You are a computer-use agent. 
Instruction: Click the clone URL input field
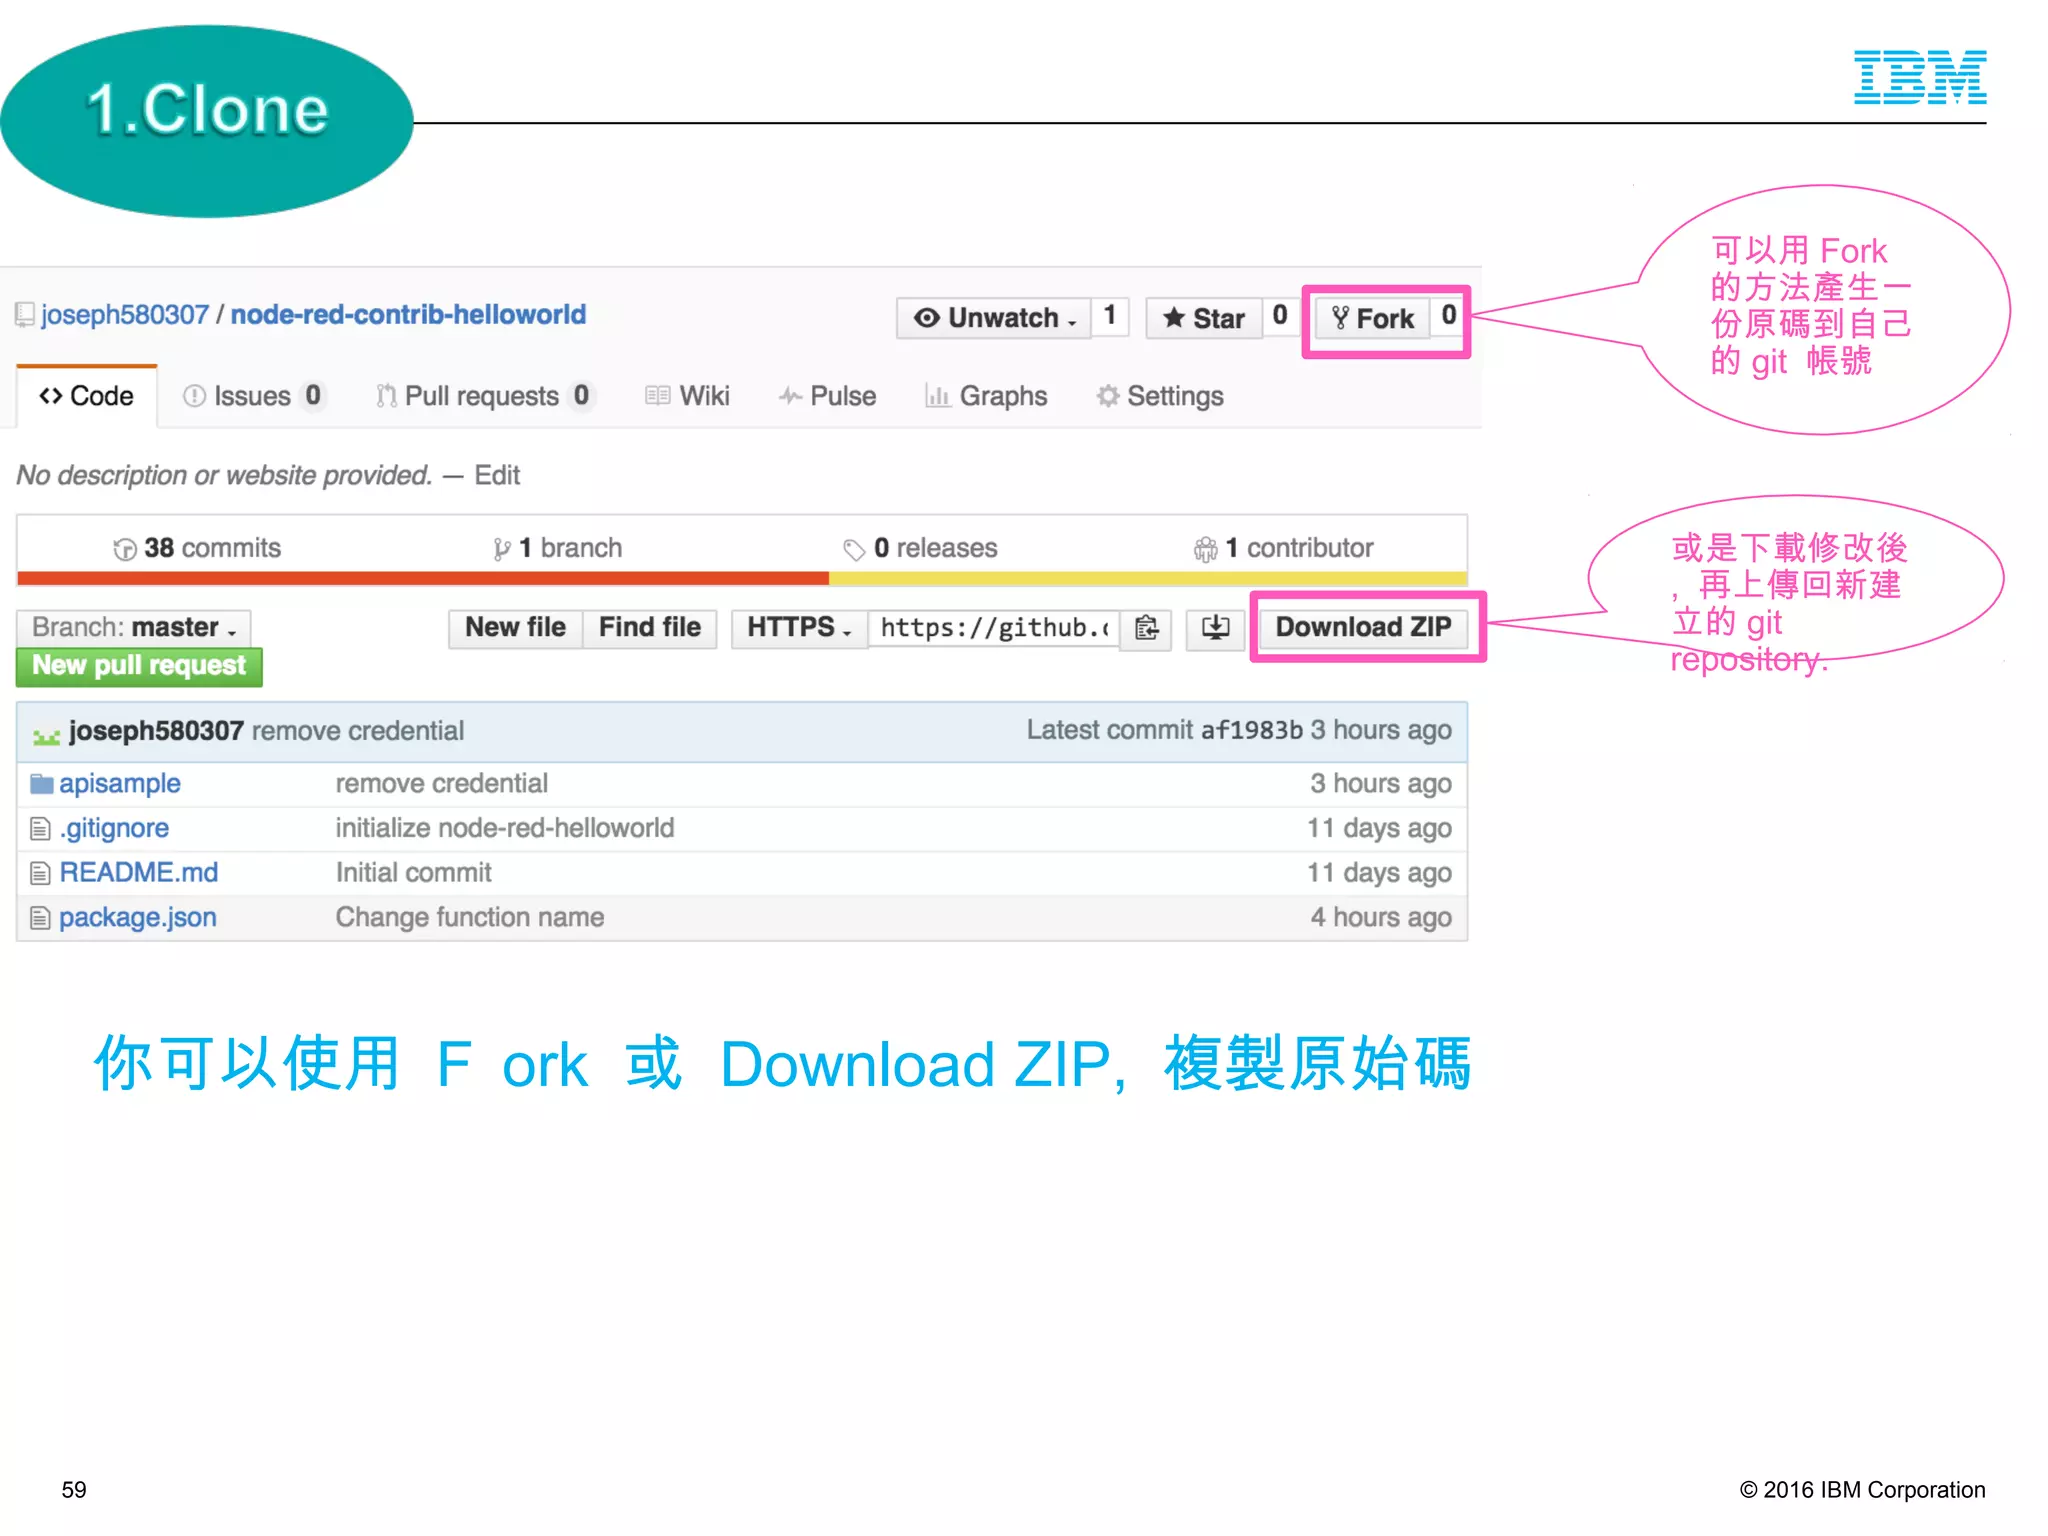pos(994,628)
